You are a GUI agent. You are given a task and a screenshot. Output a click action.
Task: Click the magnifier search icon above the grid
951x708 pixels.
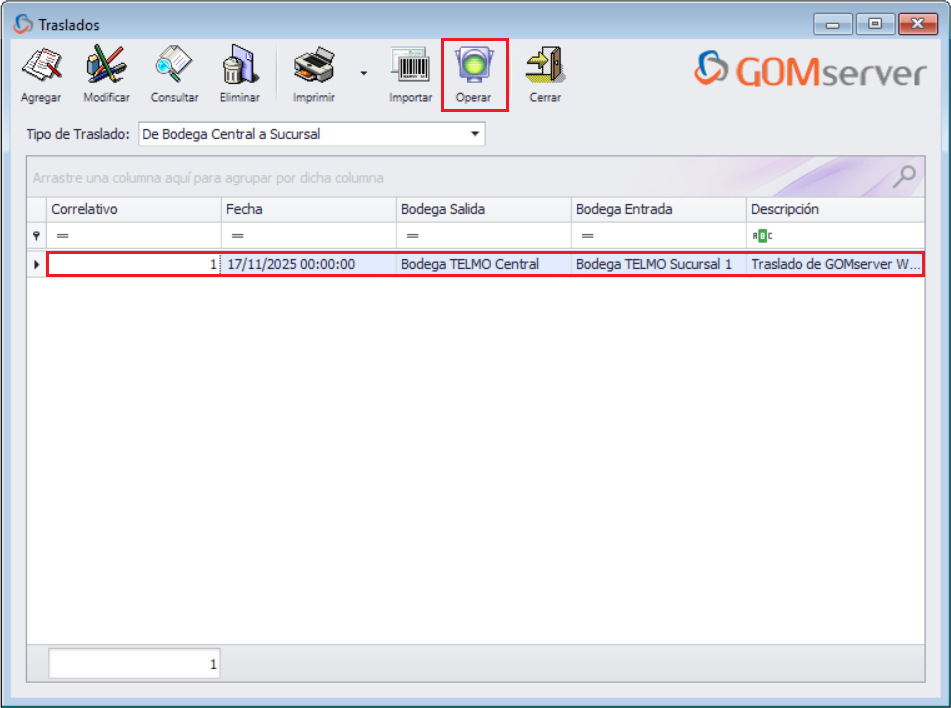(904, 176)
